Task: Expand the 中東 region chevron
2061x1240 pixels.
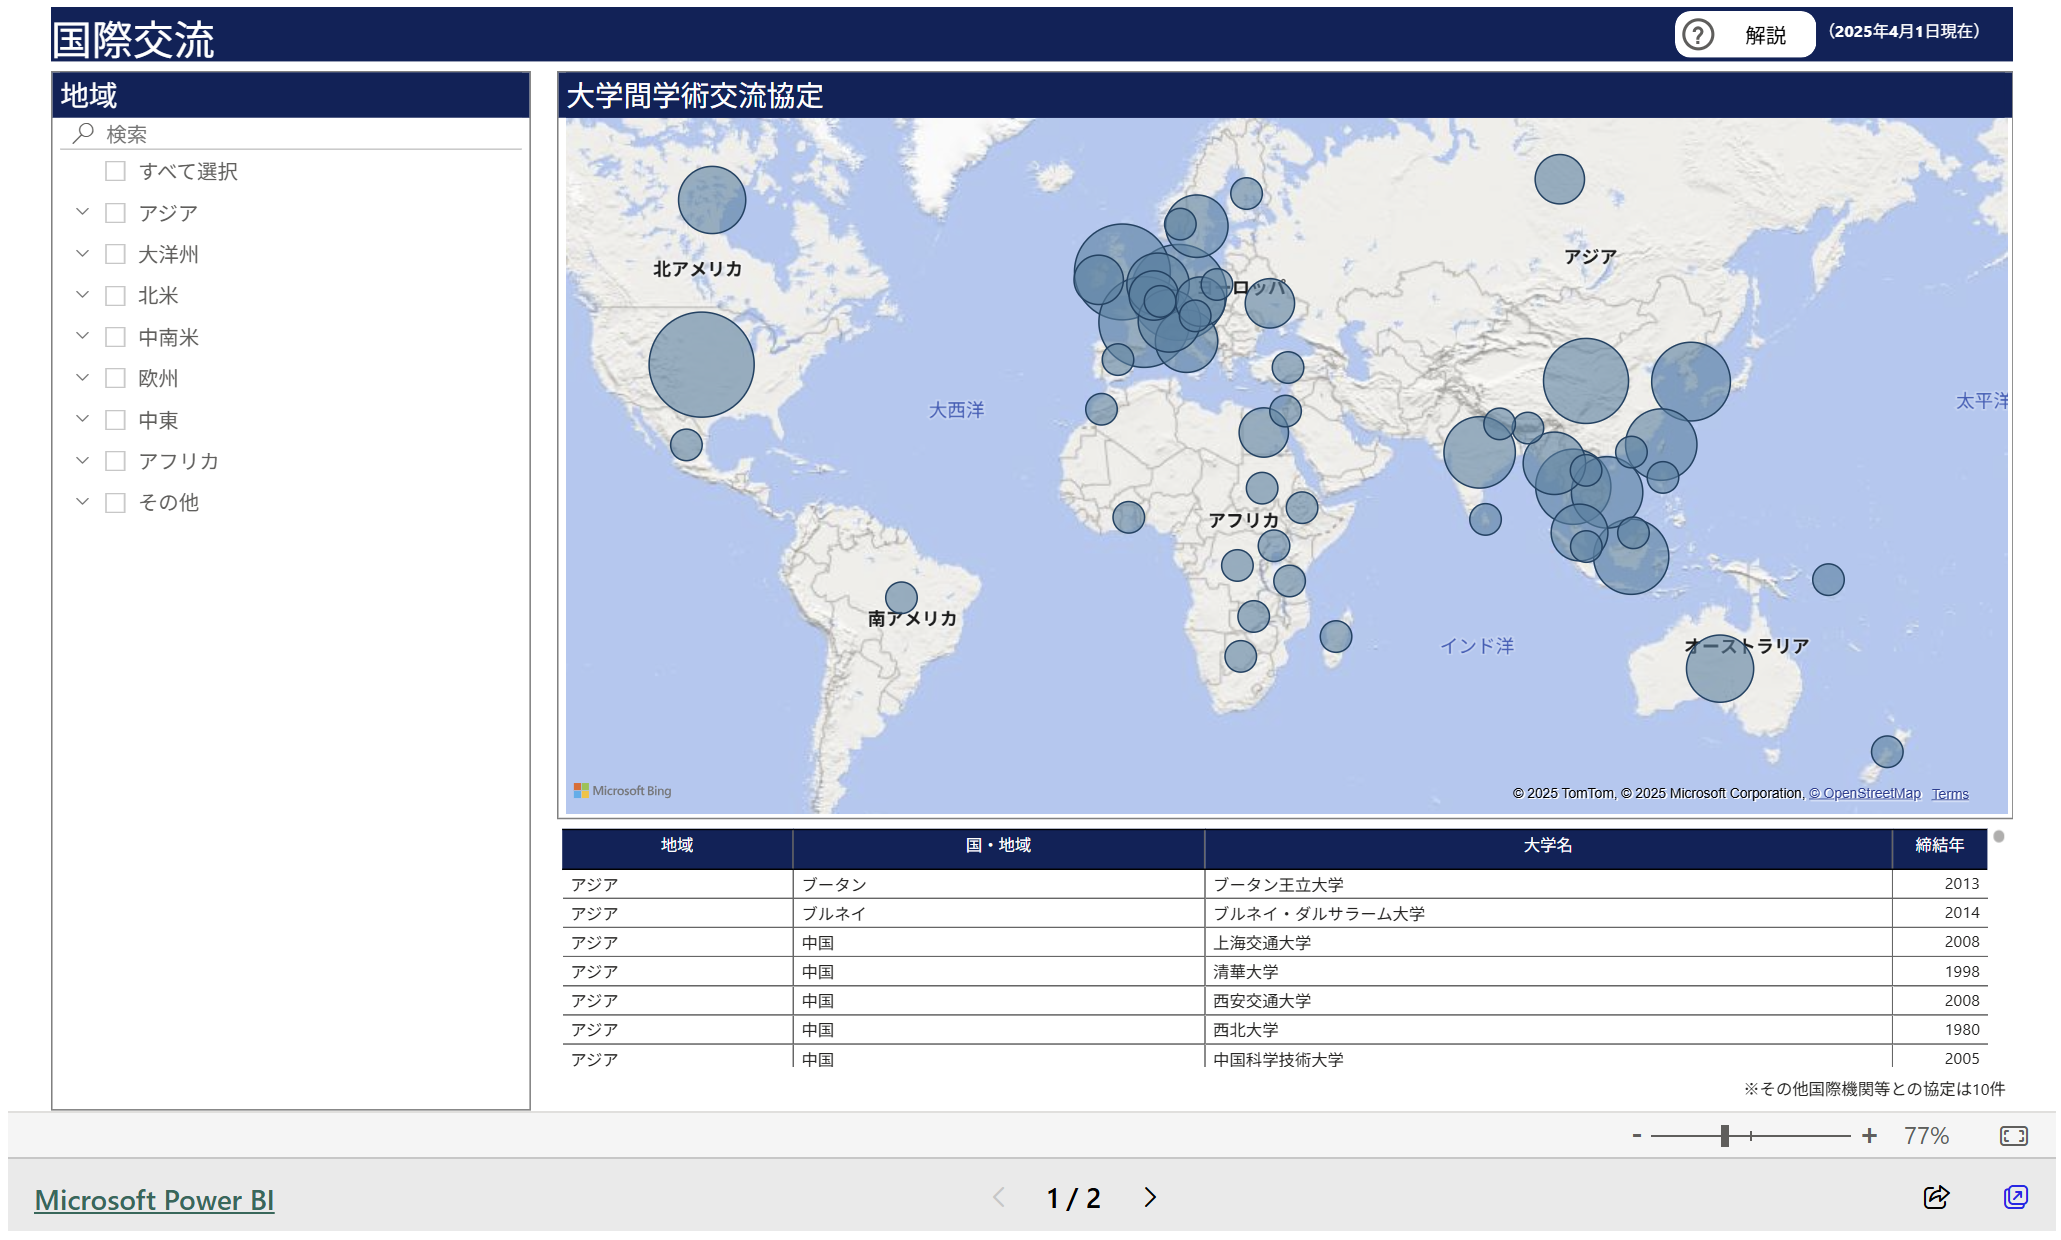Action: click(83, 419)
